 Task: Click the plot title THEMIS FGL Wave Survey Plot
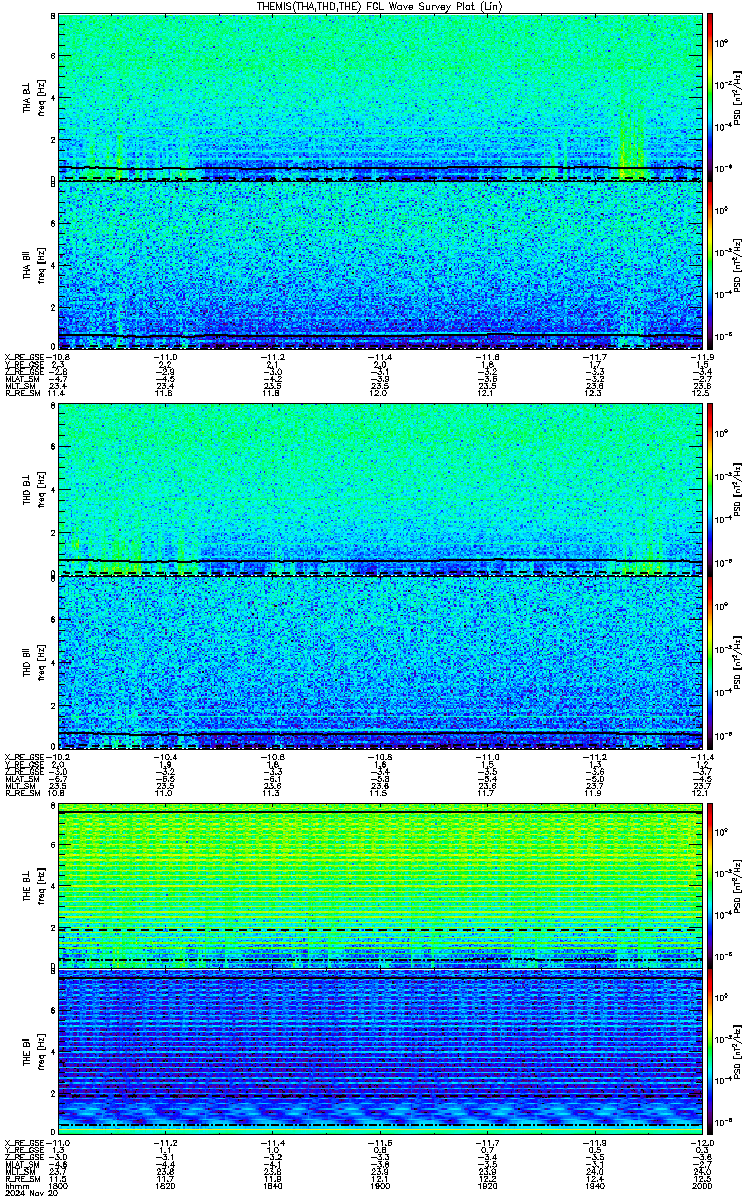click(x=381, y=6)
